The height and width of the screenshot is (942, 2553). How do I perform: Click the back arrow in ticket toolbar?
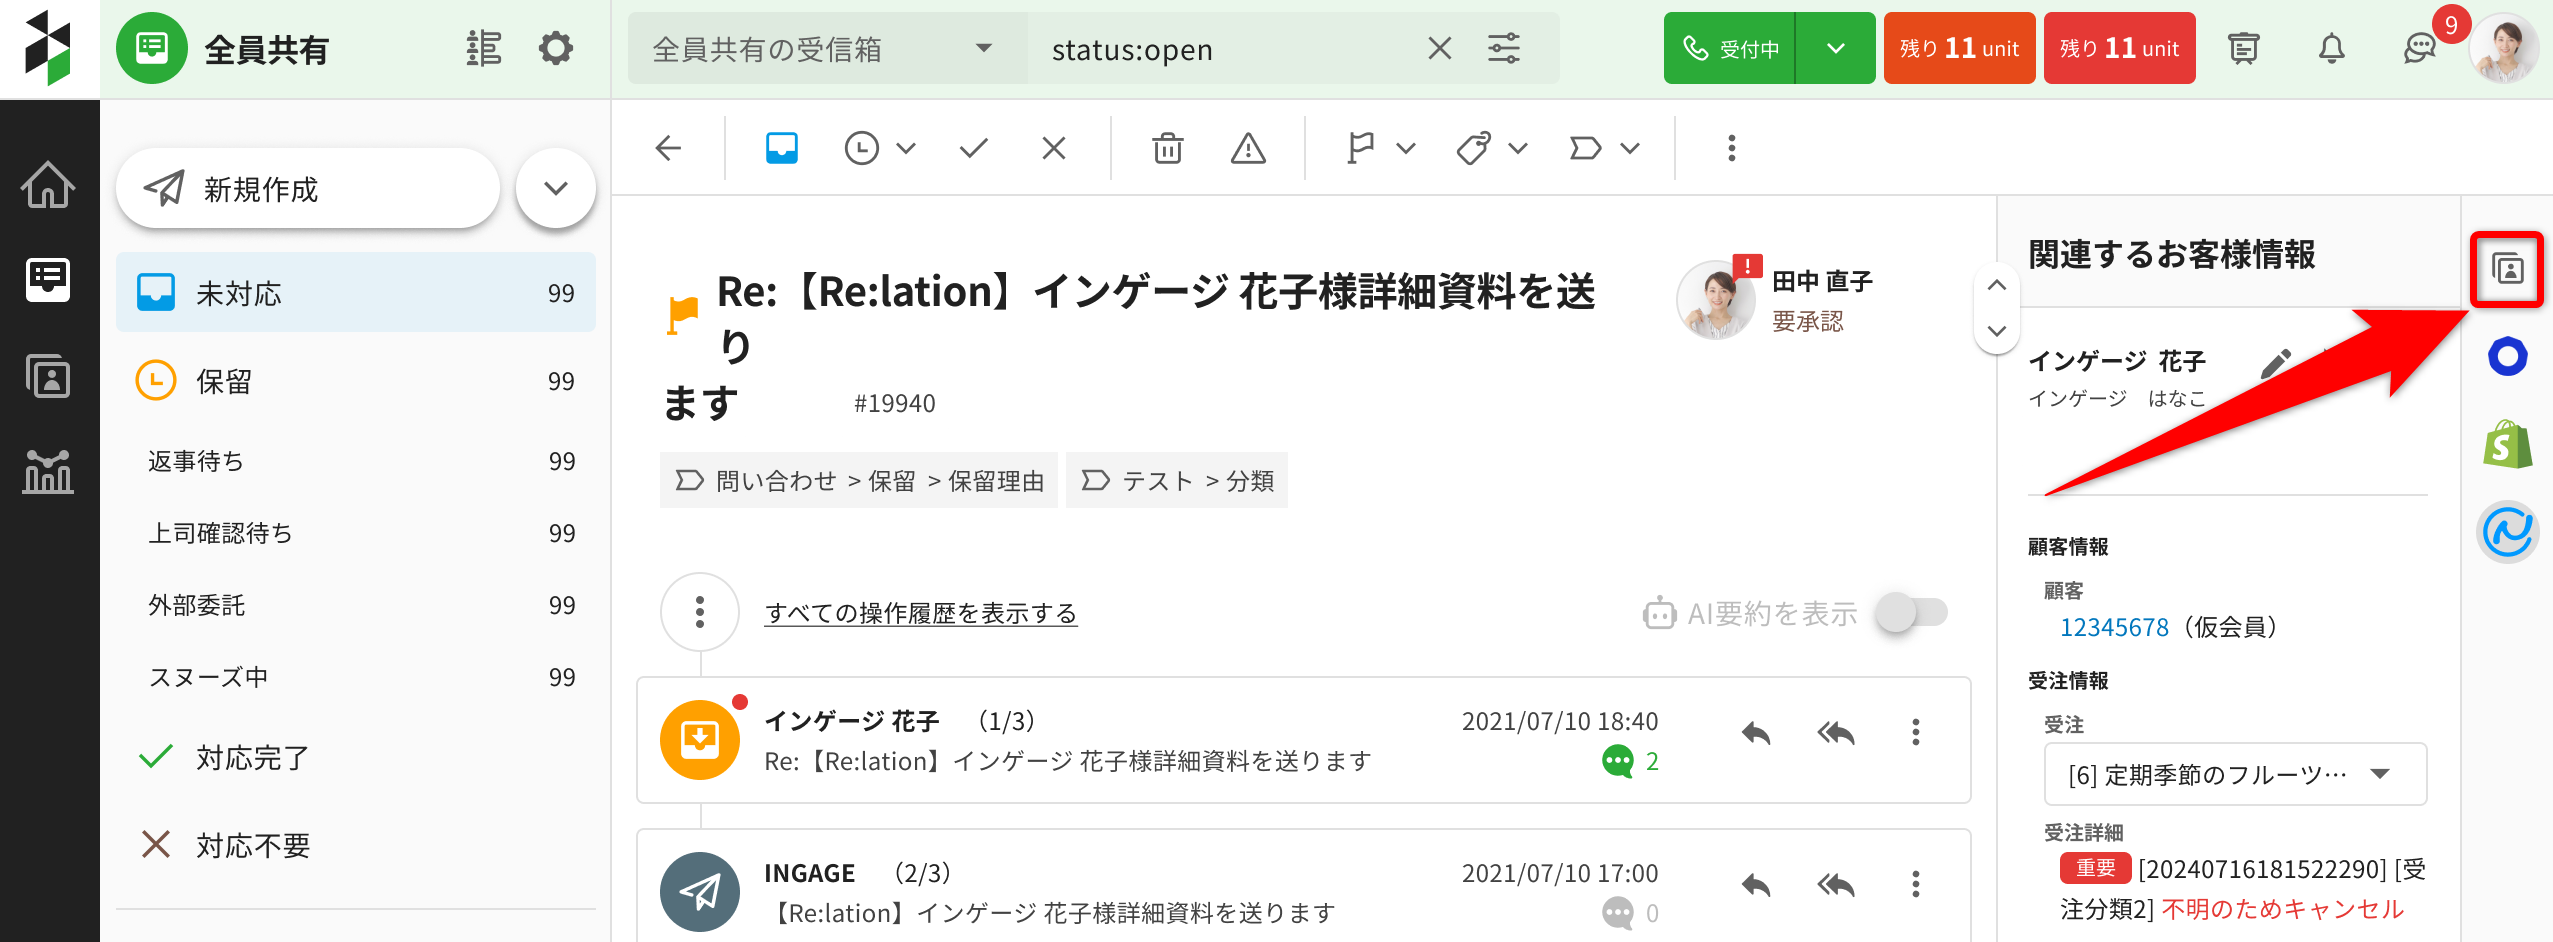click(668, 149)
